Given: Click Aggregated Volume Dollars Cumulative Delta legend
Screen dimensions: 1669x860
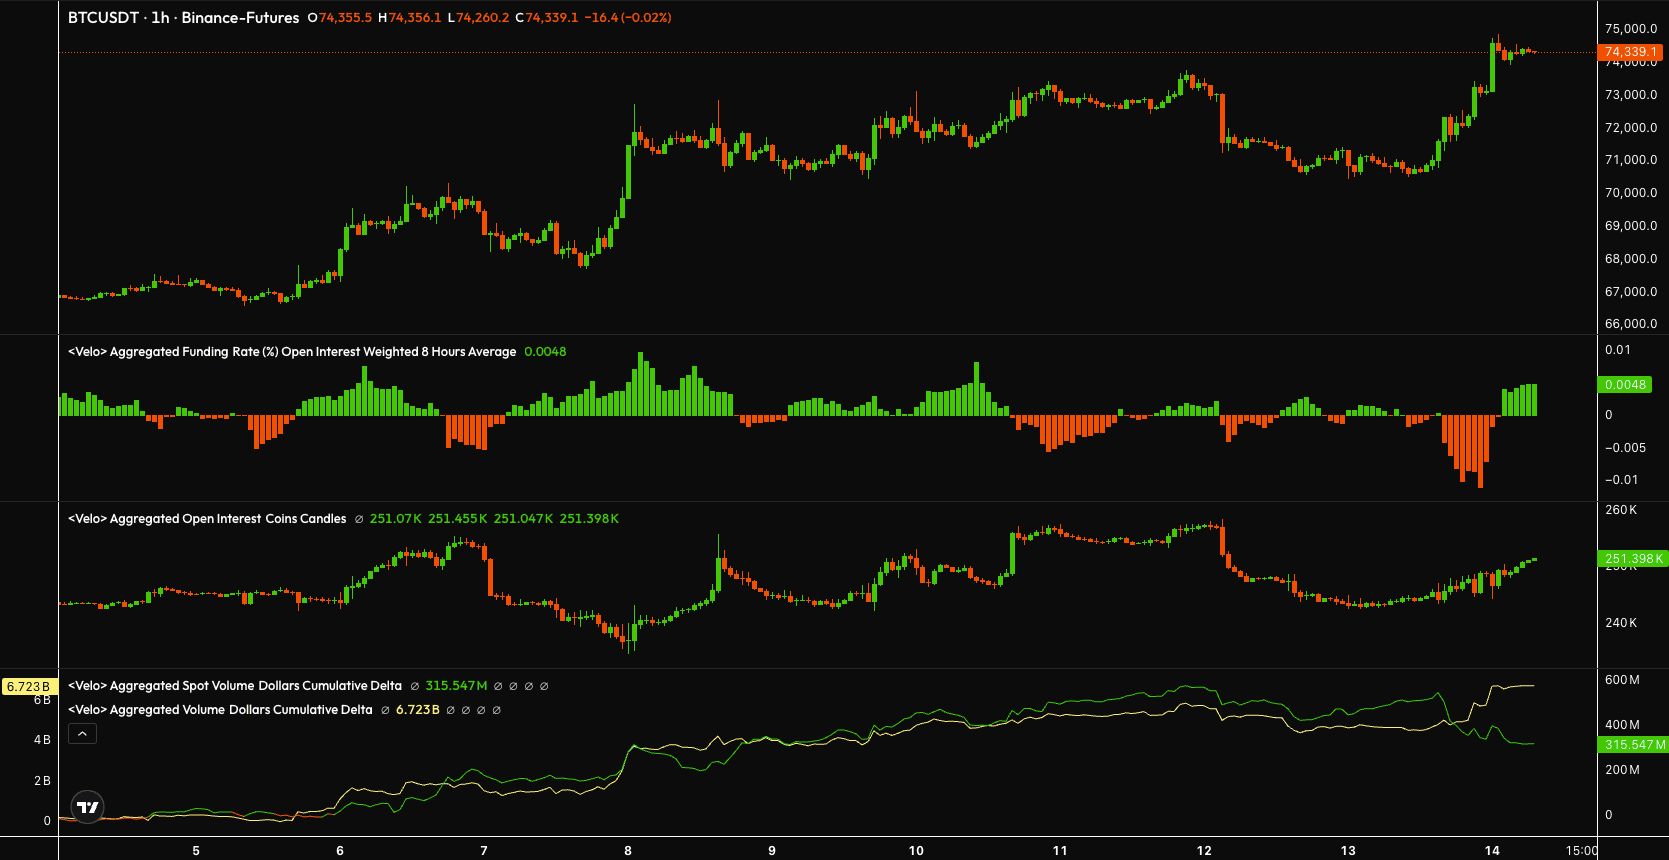Looking at the screenshot, I should [x=220, y=710].
